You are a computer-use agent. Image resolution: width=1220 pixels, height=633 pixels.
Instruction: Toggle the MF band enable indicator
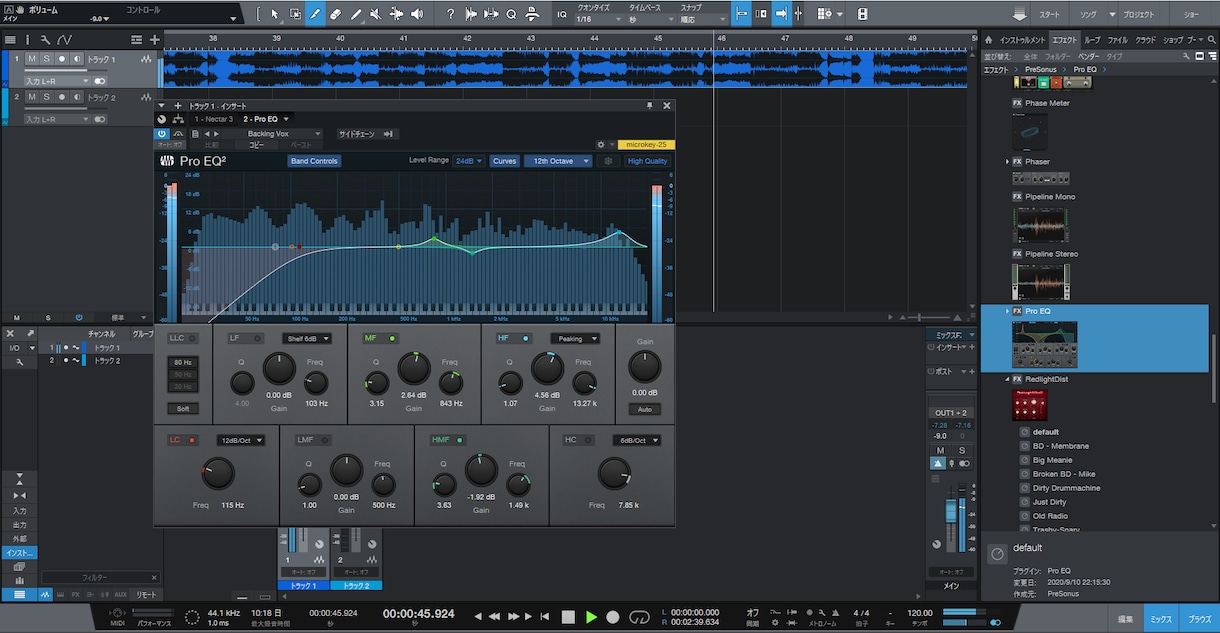392,339
